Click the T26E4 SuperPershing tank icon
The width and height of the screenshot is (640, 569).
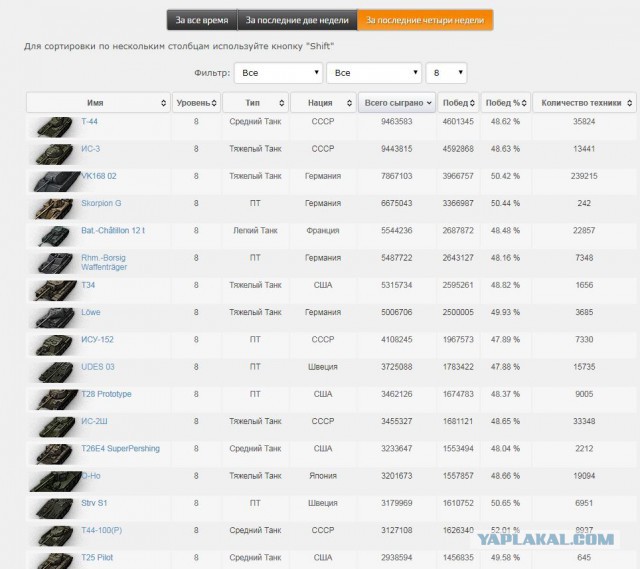click(55, 454)
